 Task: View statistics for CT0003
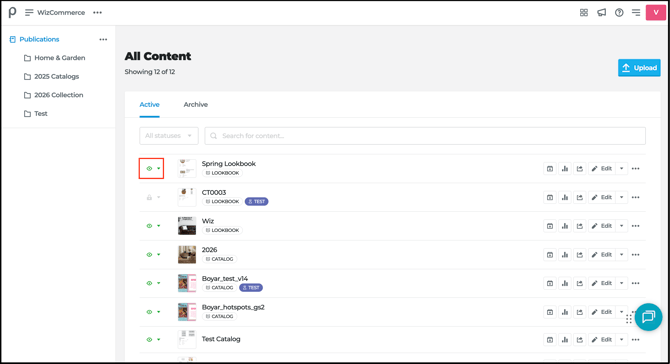565,197
